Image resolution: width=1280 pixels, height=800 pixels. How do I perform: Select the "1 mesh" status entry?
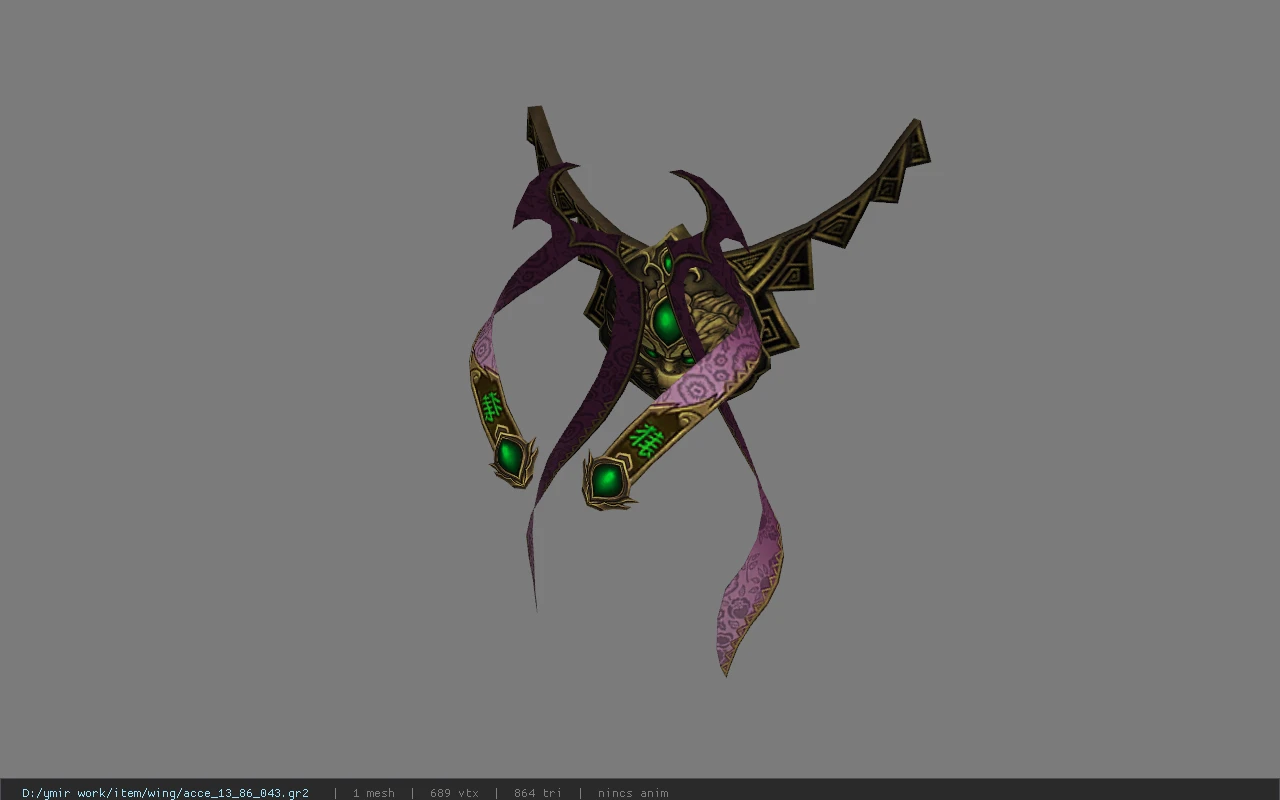tap(373, 793)
